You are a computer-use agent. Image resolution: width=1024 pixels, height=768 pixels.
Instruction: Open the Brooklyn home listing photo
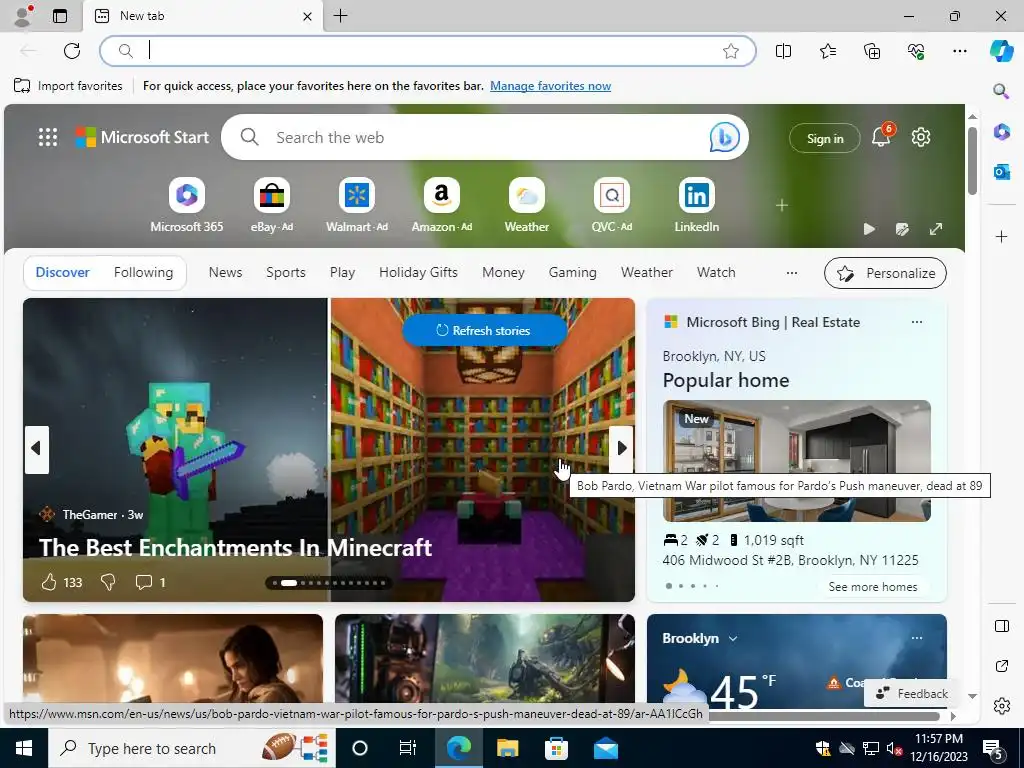(x=797, y=460)
